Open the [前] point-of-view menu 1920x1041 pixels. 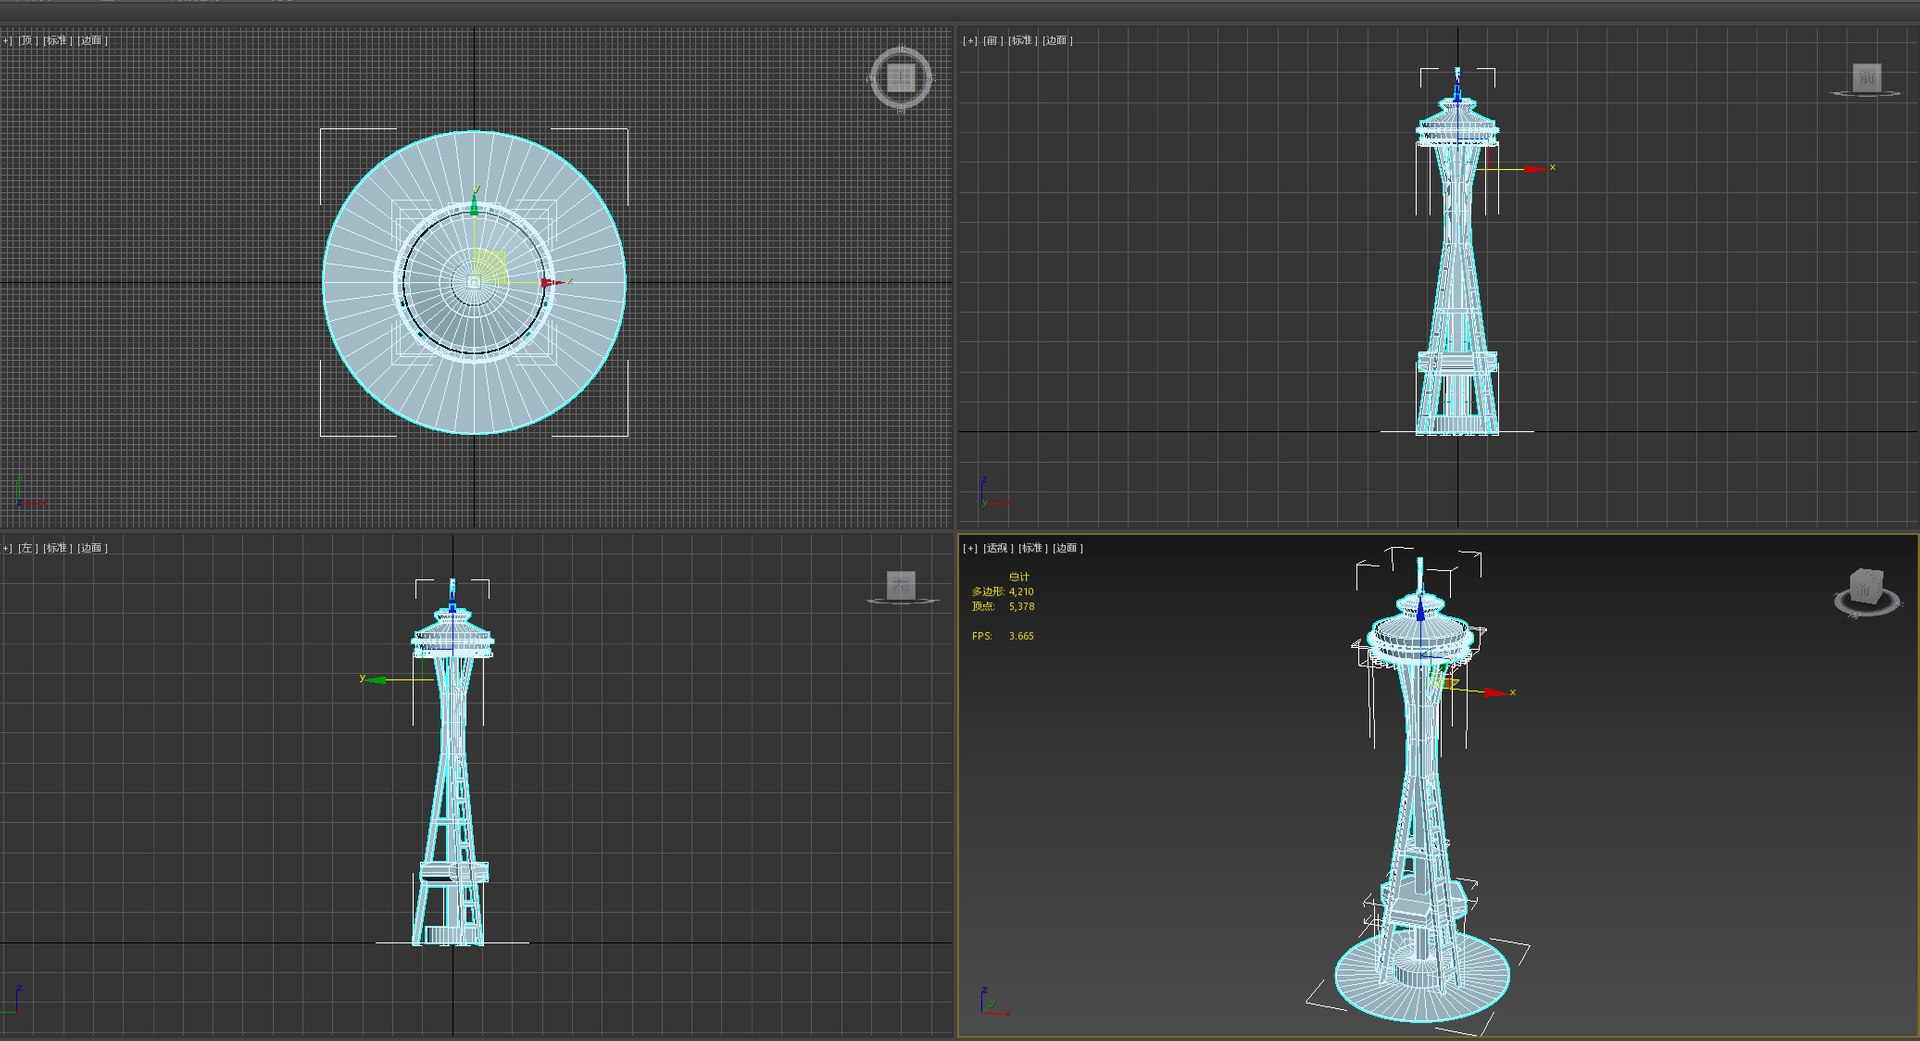click(x=993, y=41)
